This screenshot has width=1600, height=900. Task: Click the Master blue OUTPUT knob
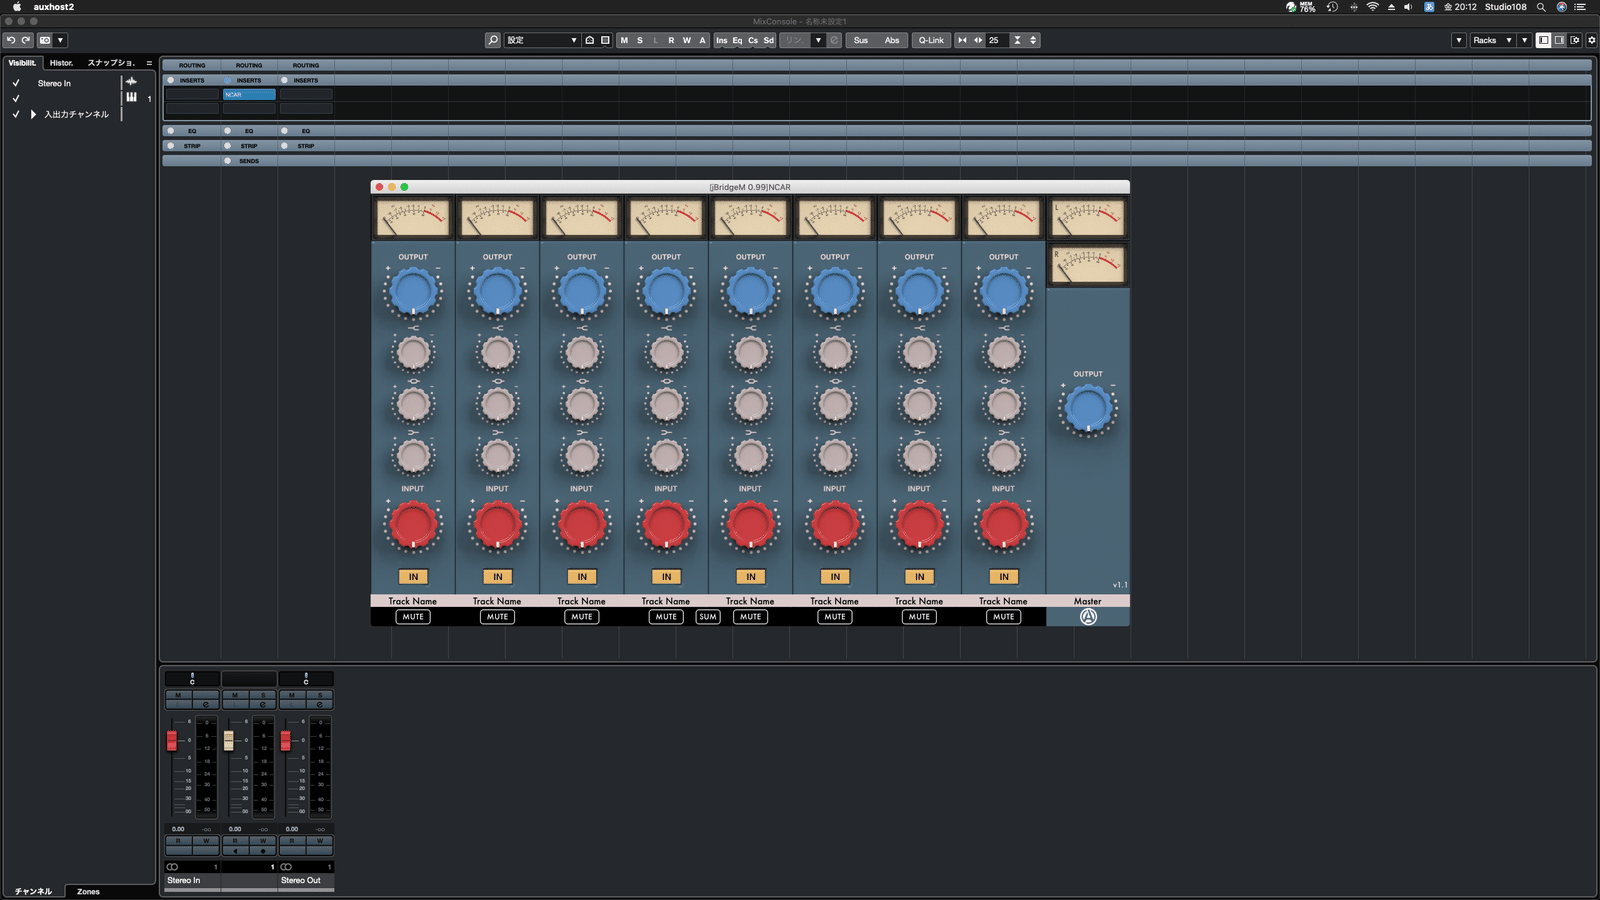(x=1088, y=408)
